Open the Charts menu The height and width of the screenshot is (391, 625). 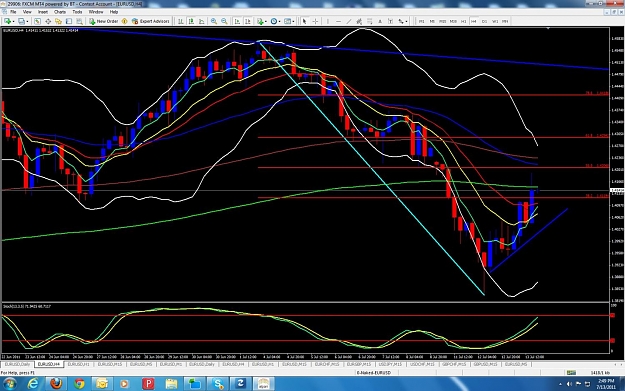[x=60, y=12]
